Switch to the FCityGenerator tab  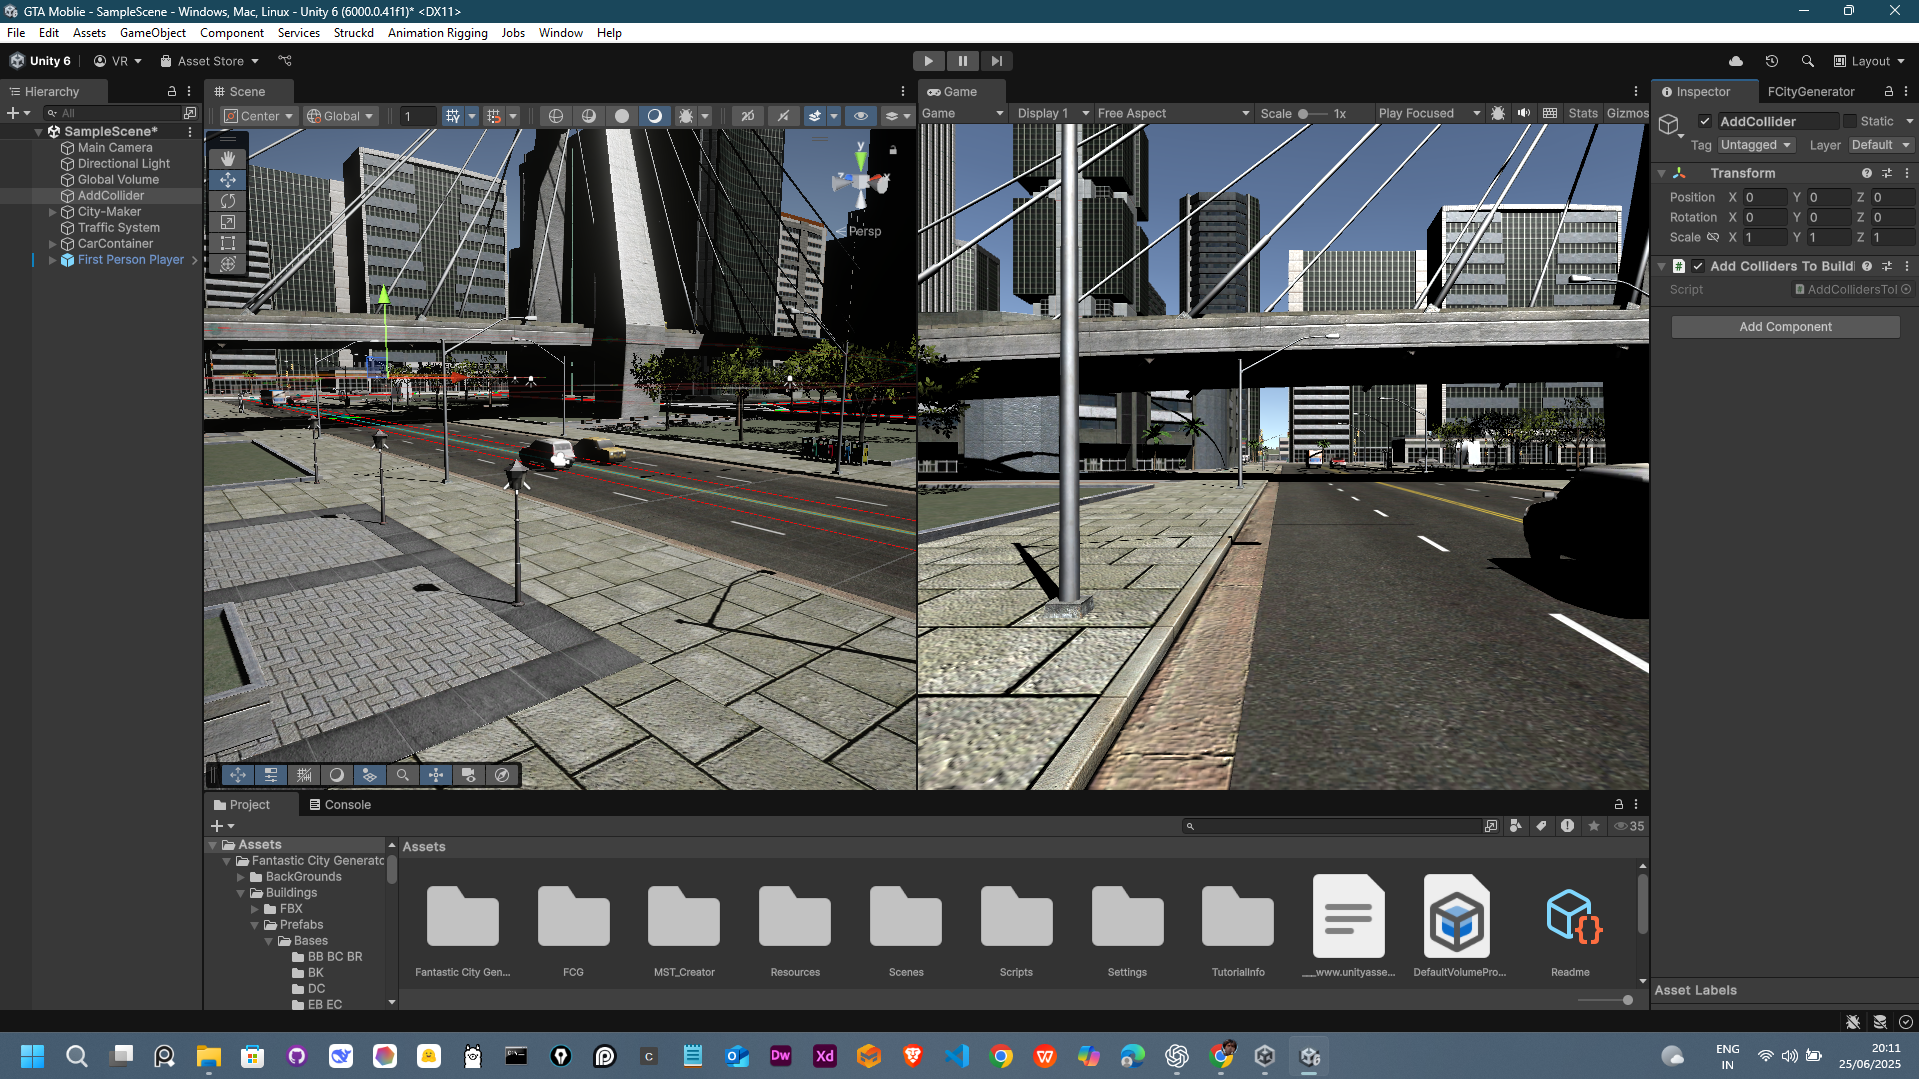[x=1810, y=91]
